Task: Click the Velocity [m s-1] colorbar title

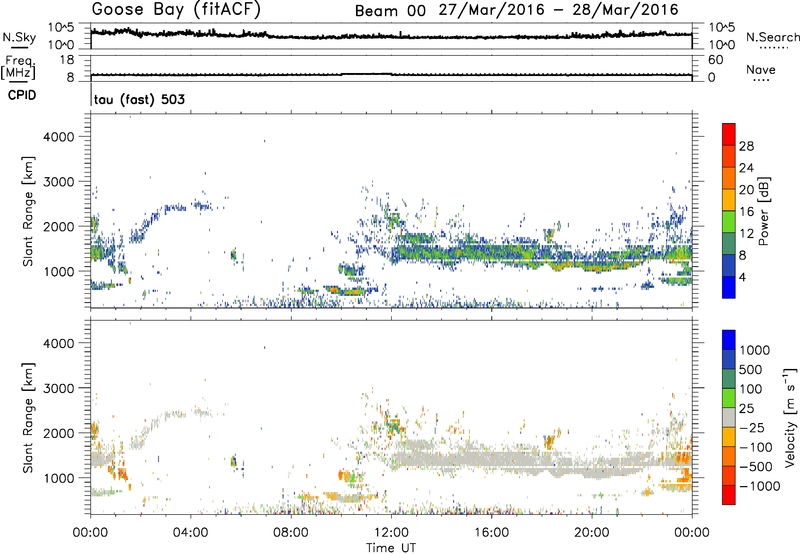Action: [790, 417]
